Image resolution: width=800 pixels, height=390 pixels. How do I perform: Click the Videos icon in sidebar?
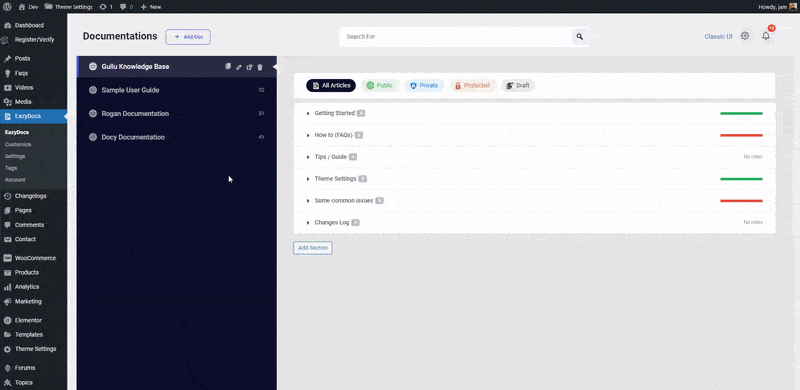[x=8, y=87]
